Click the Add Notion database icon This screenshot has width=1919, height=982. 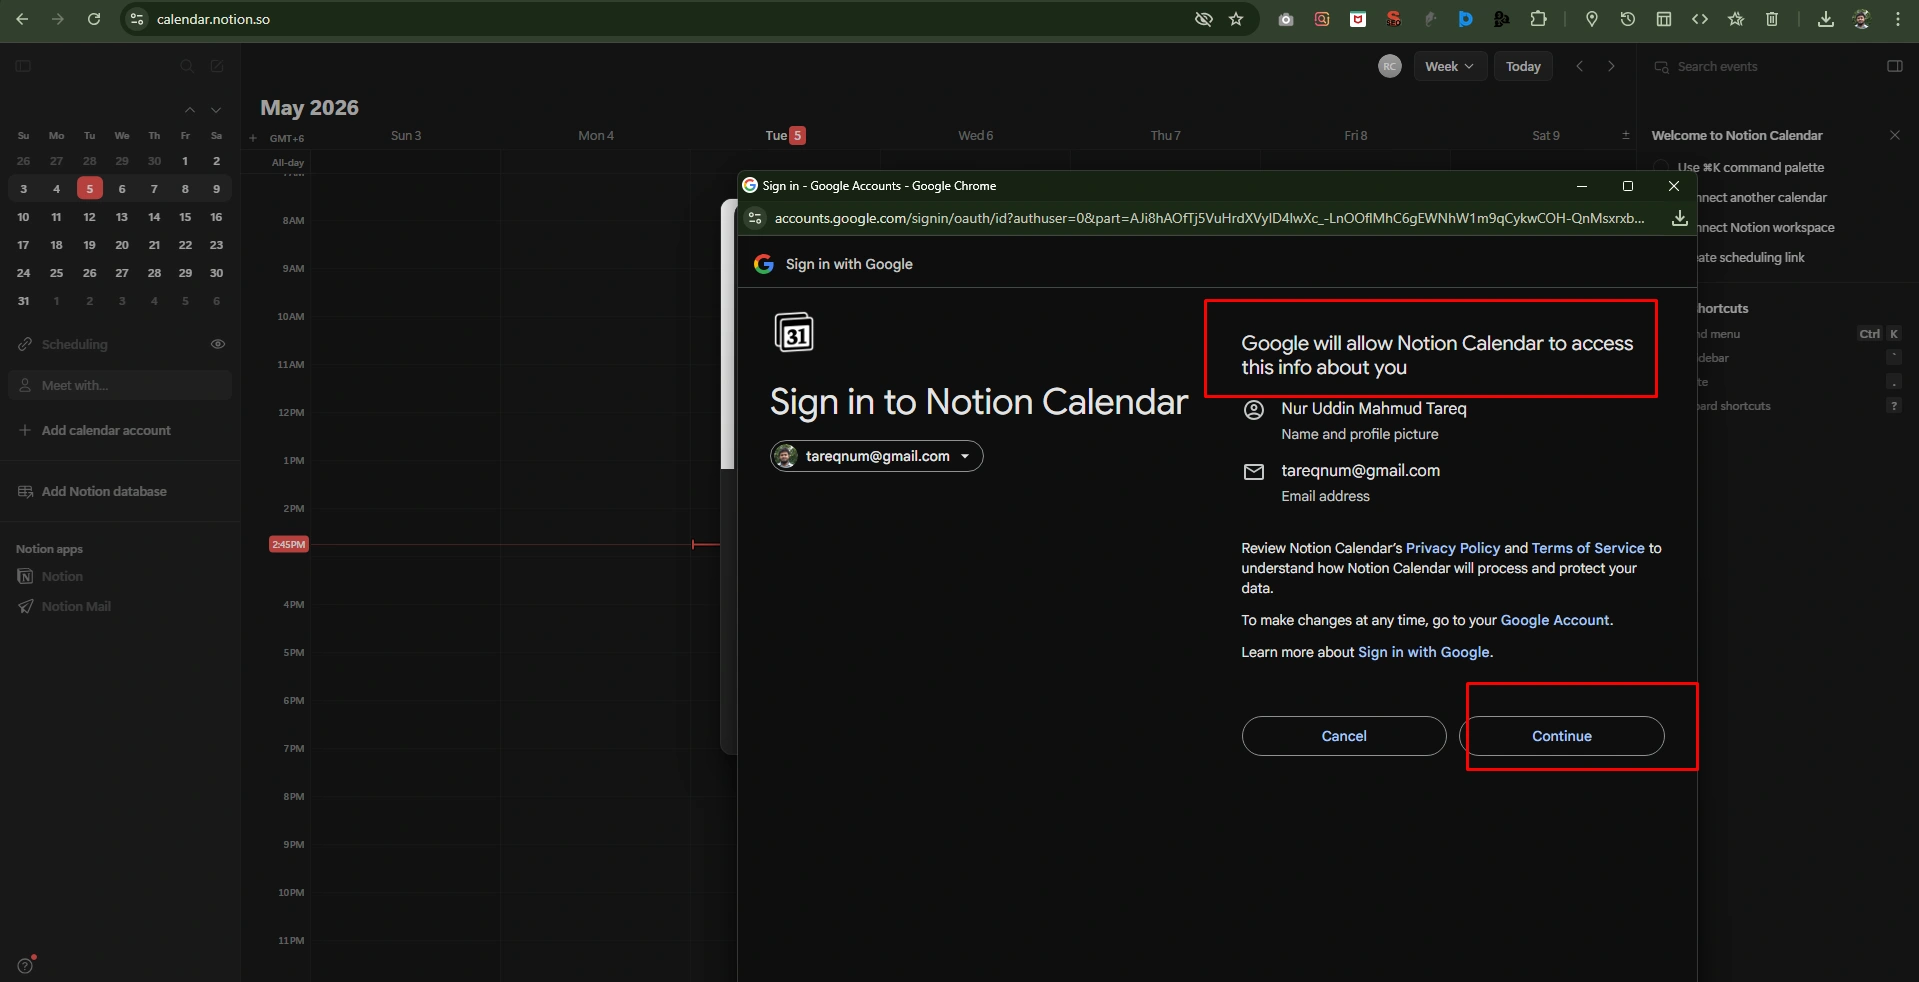click(x=26, y=491)
